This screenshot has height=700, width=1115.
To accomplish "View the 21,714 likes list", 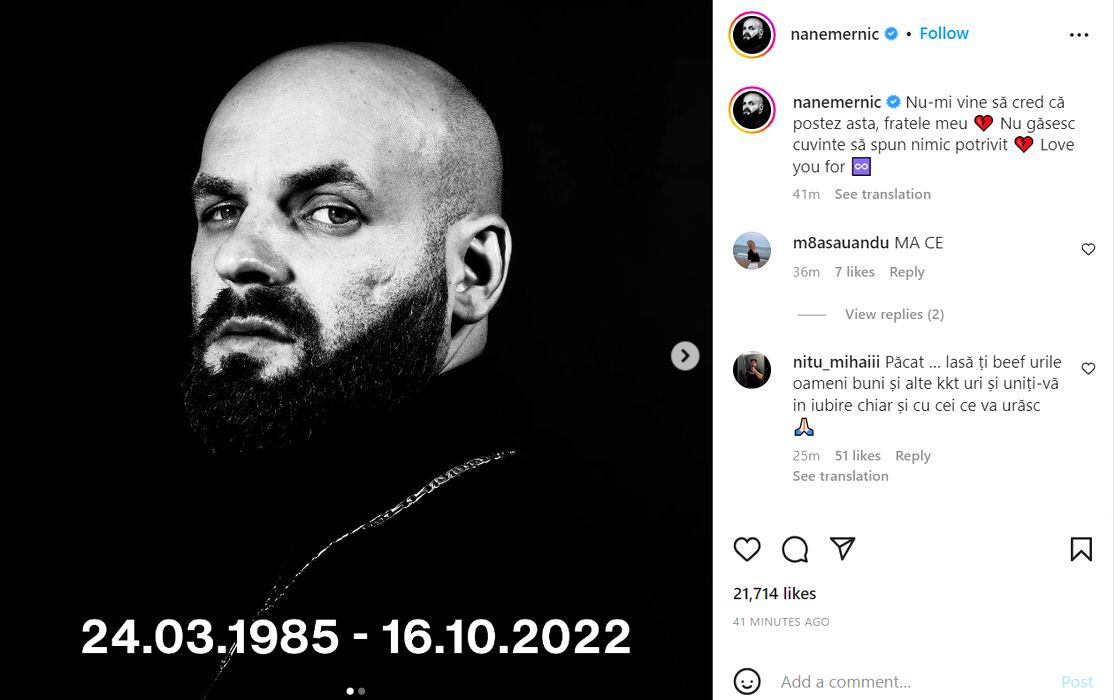I will pyautogui.click(x=774, y=594).
